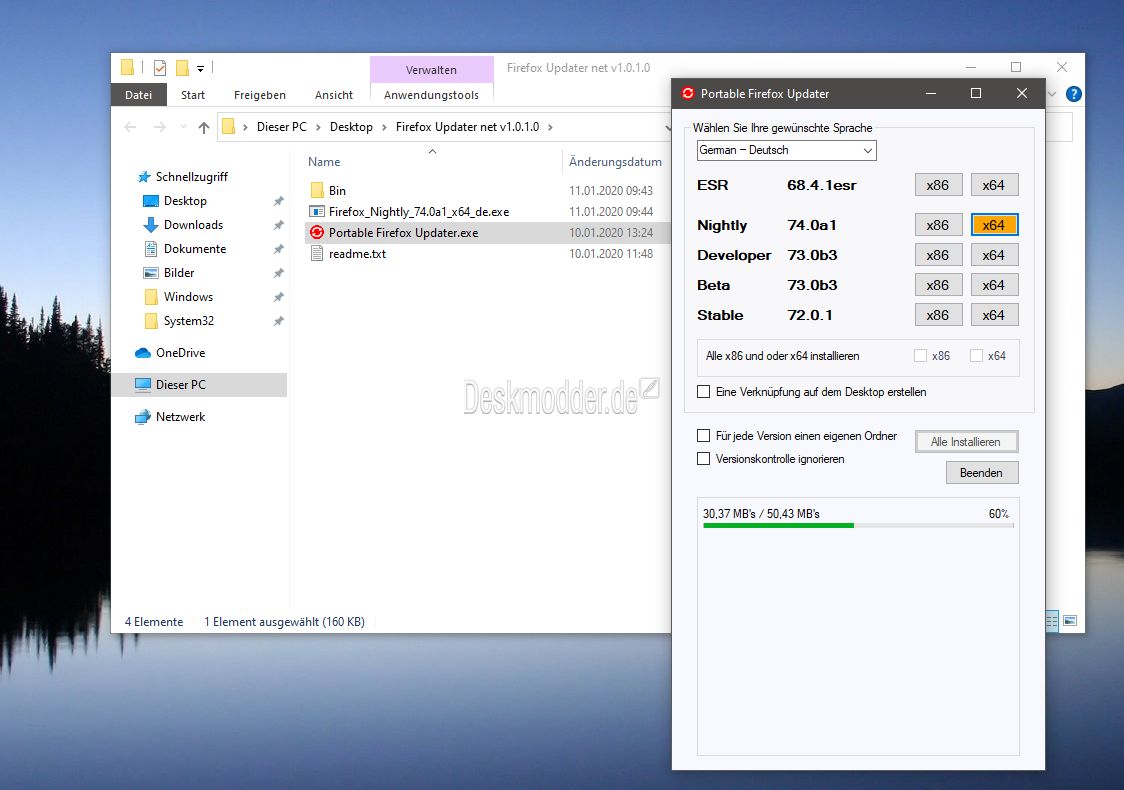
Task: Open Downloads via its blue arrow icon
Action: pyautogui.click(x=151, y=225)
